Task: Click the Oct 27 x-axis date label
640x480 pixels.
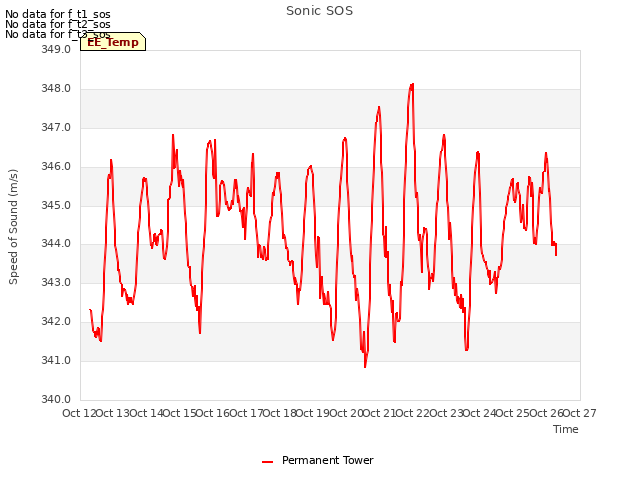Action: [x=580, y=413]
